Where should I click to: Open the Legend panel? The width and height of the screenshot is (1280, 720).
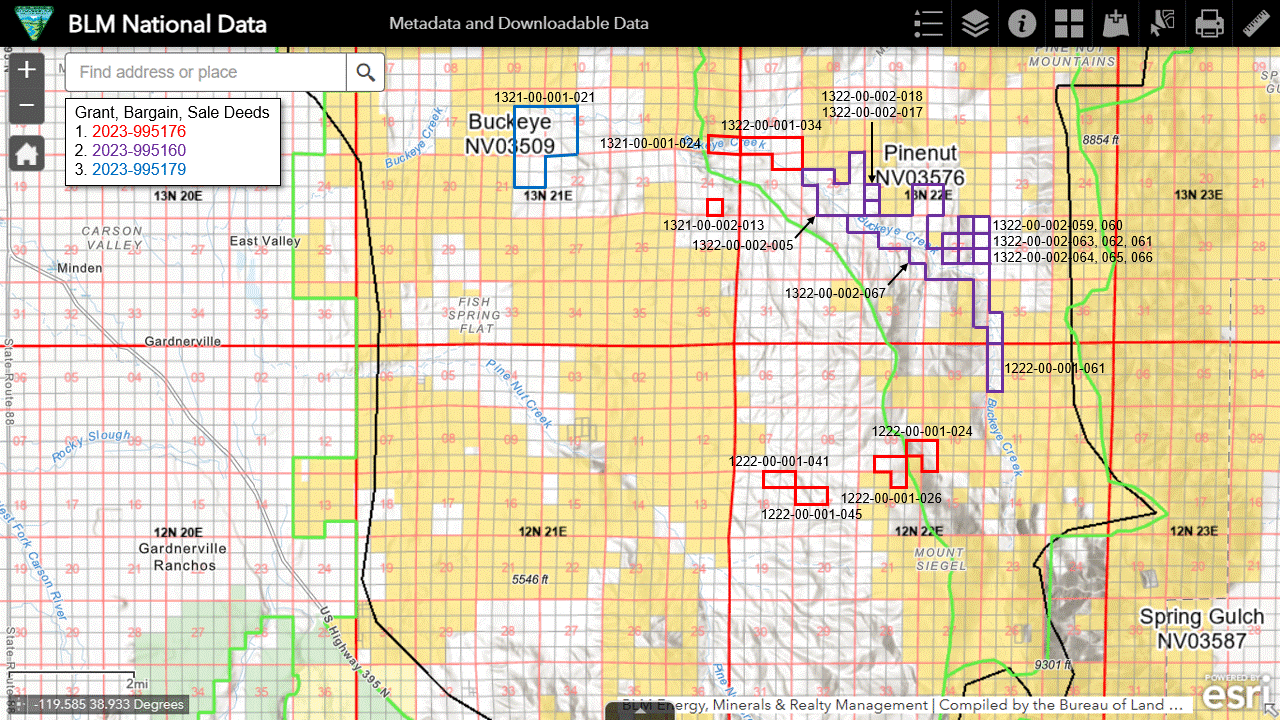pos(929,23)
